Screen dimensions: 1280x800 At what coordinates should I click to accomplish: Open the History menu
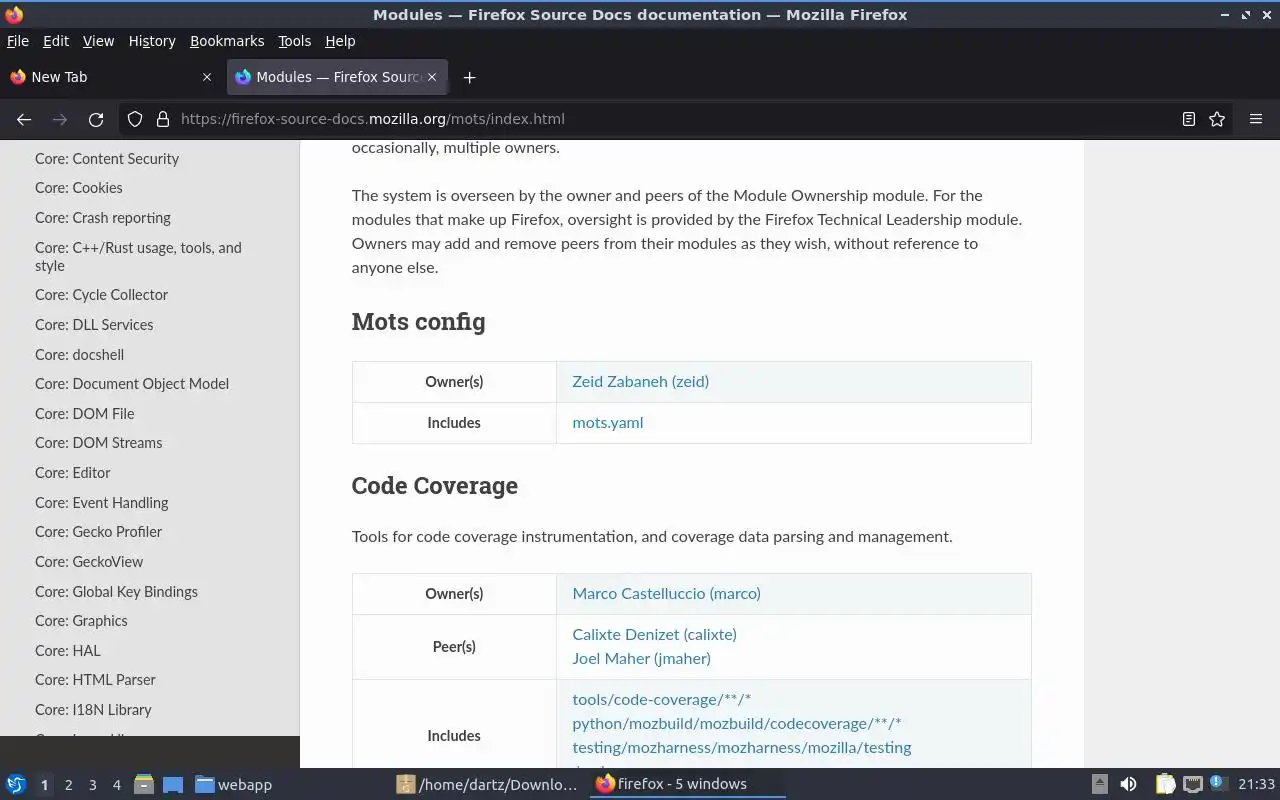click(152, 41)
